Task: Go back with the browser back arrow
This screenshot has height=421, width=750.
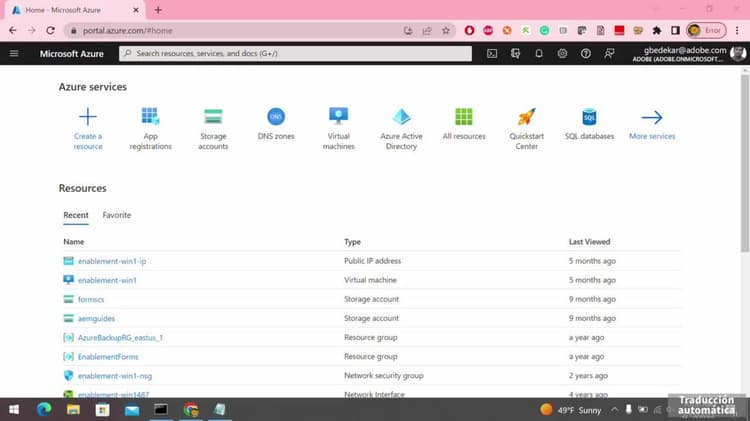Action: [13, 31]
